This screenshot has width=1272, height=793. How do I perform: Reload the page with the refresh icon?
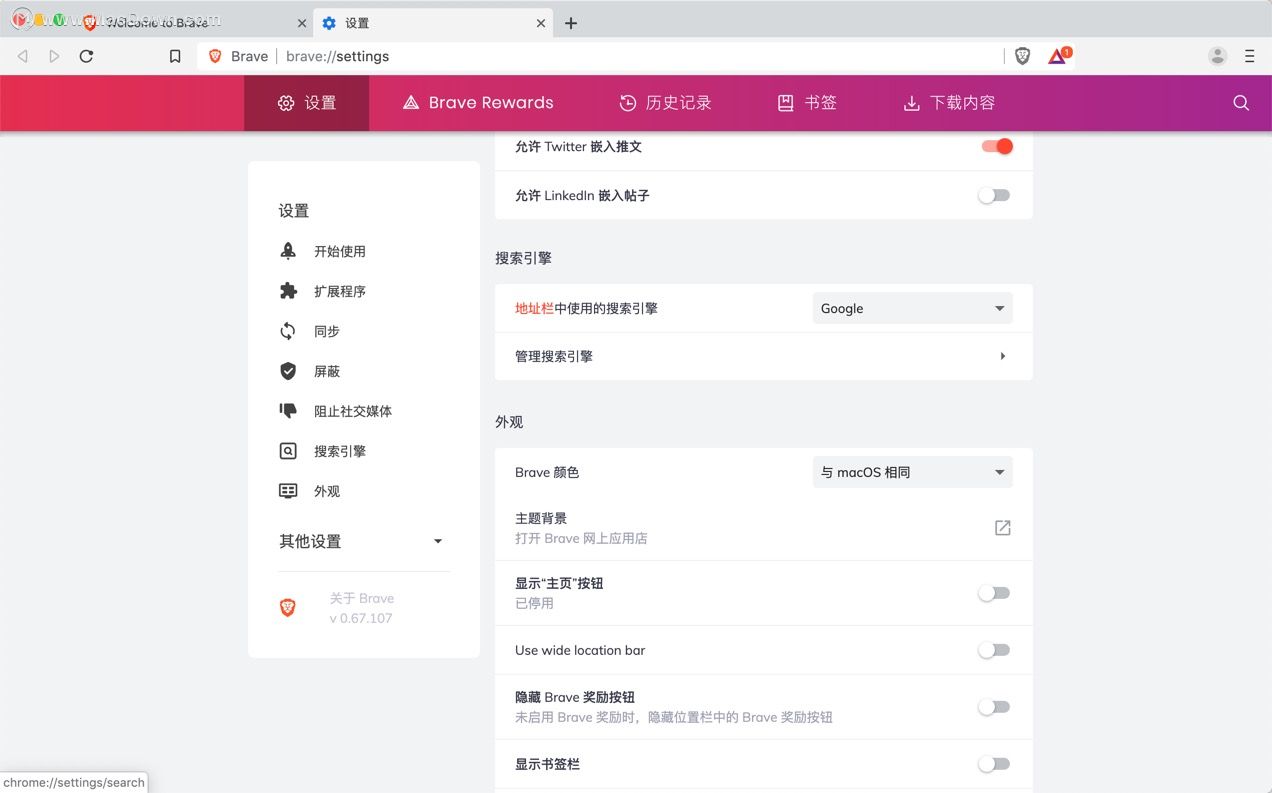pos(86,56)
